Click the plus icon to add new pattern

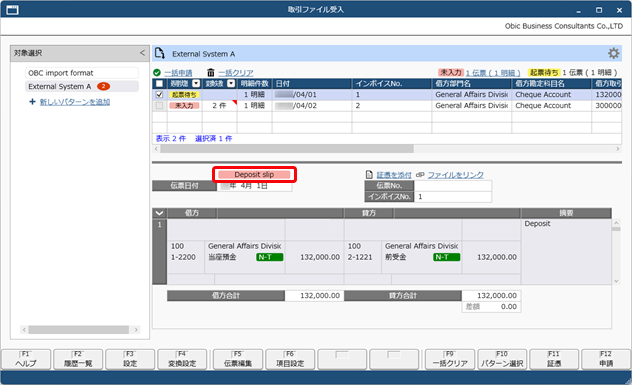pos(32,102)
